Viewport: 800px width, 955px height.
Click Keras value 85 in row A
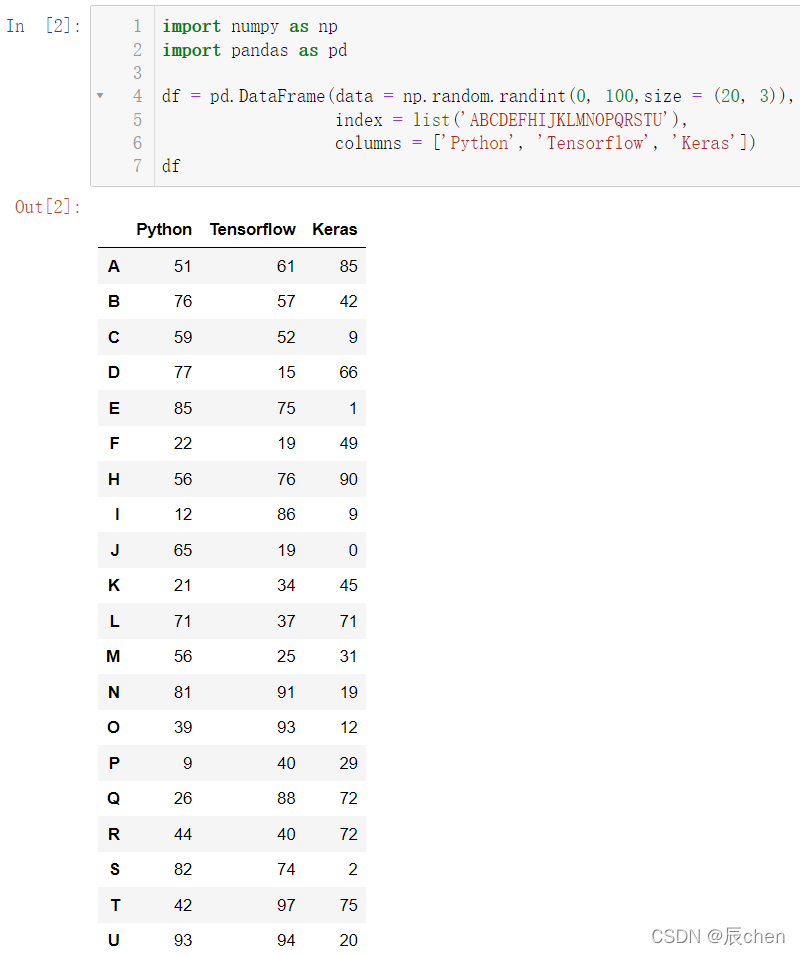(348, 266)
